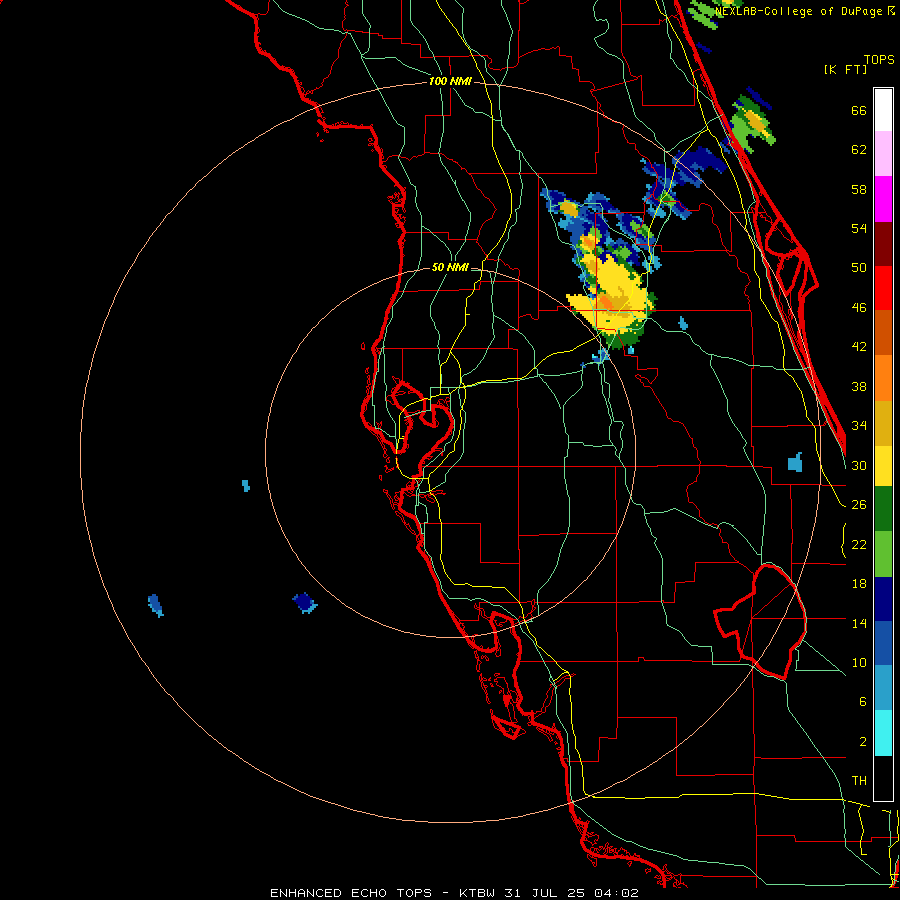Select the dark green legend swatch

(883, 509)
